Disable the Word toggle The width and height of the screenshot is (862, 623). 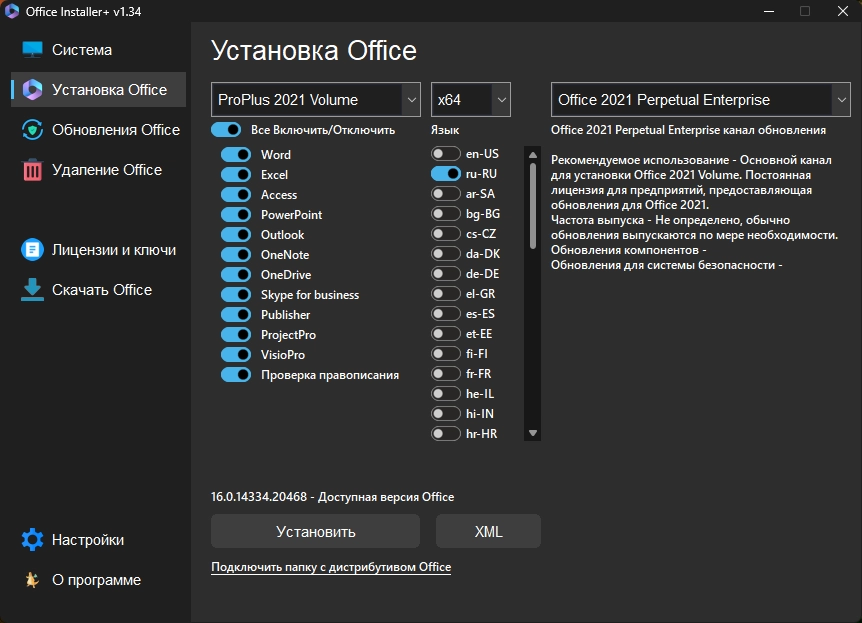236,155
